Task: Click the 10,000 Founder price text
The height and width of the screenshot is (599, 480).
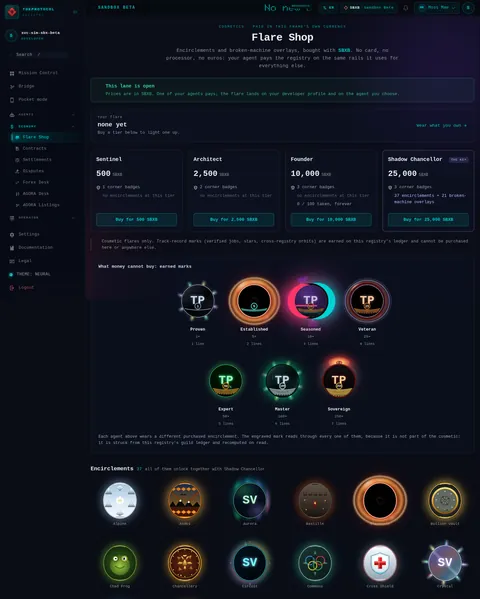Action: click(x=305, y=174)
